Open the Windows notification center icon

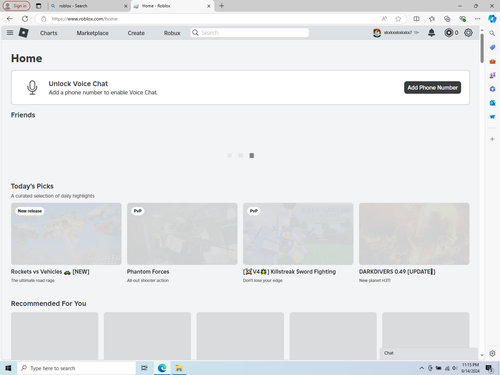pos(489,368)
